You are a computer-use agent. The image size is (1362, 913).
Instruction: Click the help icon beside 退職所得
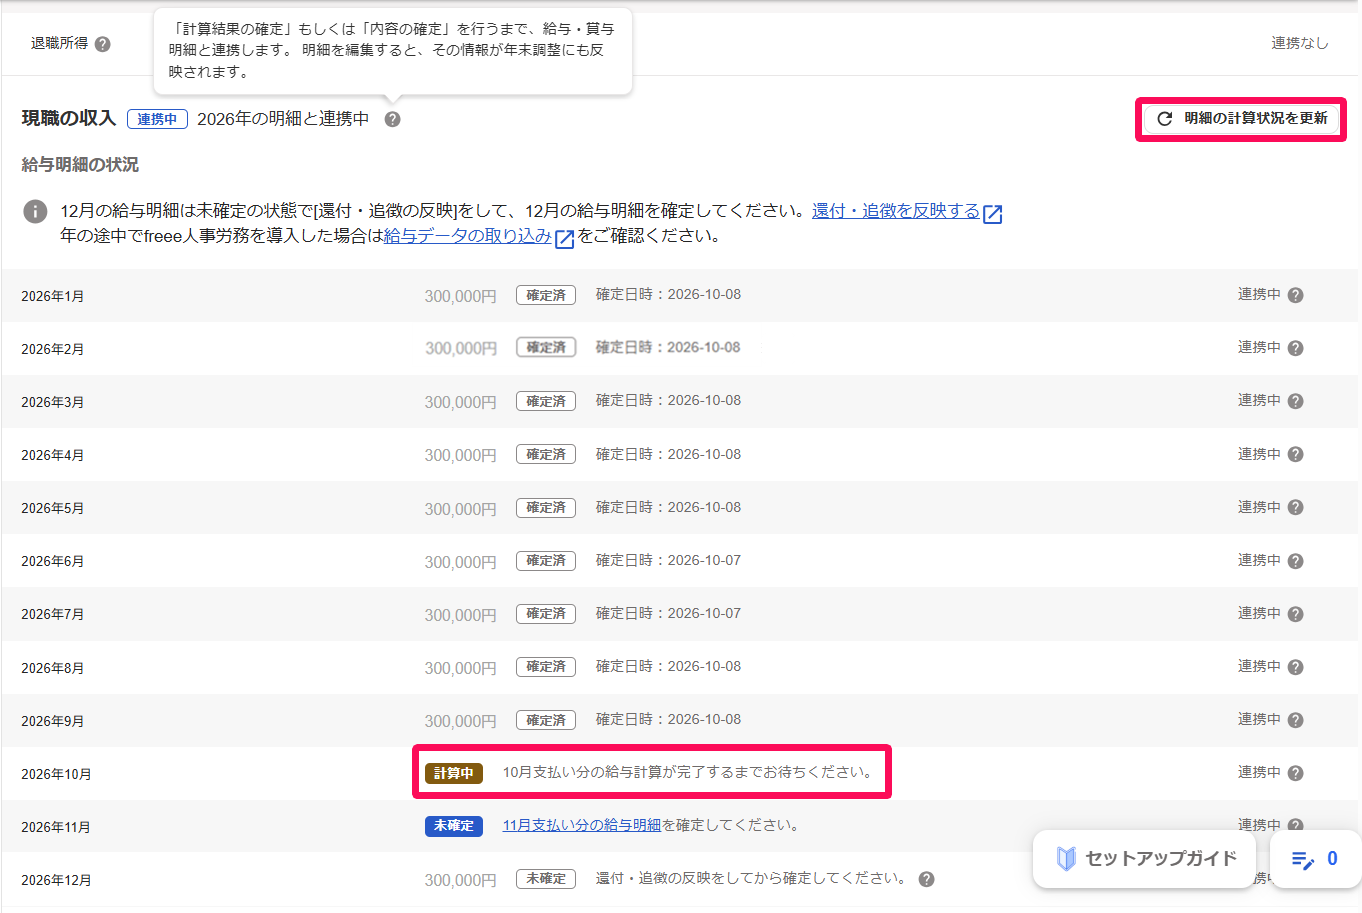[103, 44]
